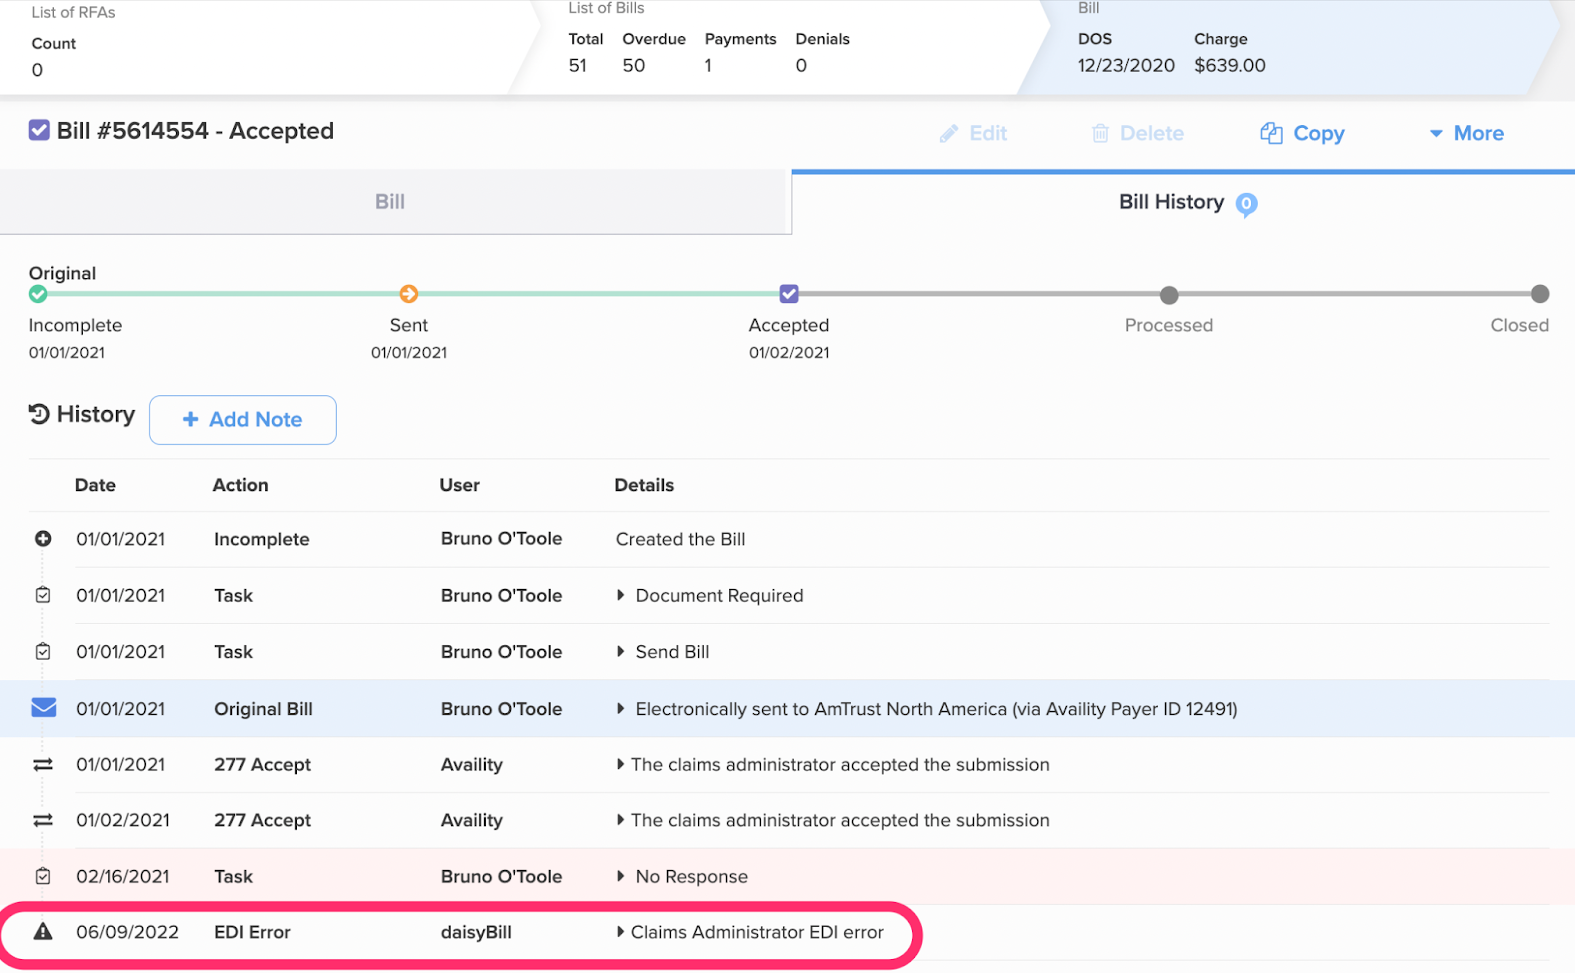Switch to the Bill tab

point(390,202)
